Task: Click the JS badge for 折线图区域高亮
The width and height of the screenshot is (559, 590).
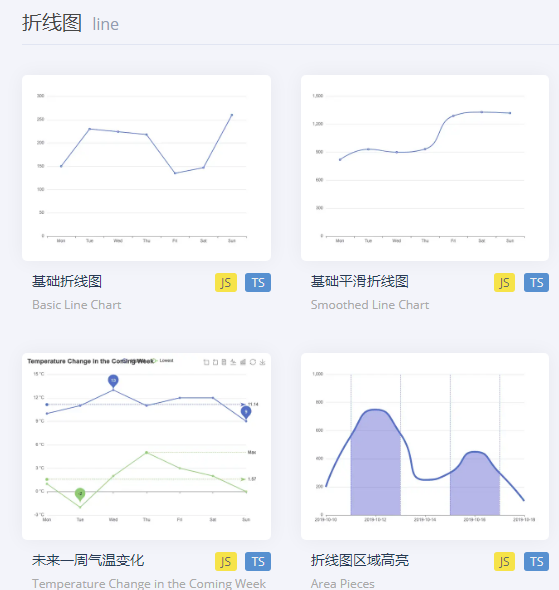Action: 504,561
